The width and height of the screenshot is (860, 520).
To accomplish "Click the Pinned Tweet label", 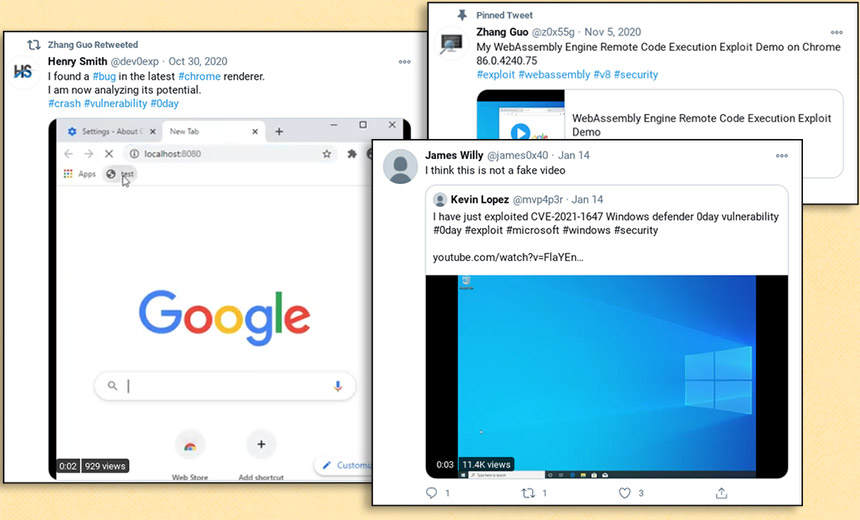I will pos(504,15).
